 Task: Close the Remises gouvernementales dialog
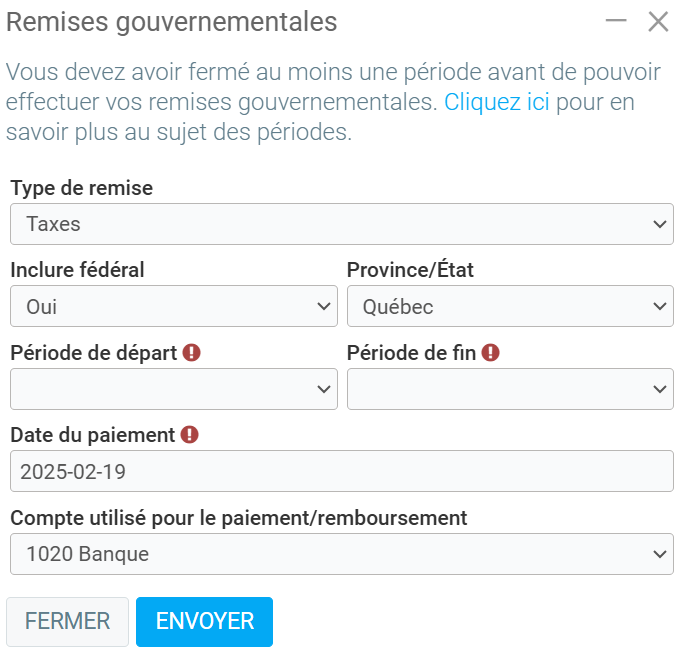[x=658, y=22]
